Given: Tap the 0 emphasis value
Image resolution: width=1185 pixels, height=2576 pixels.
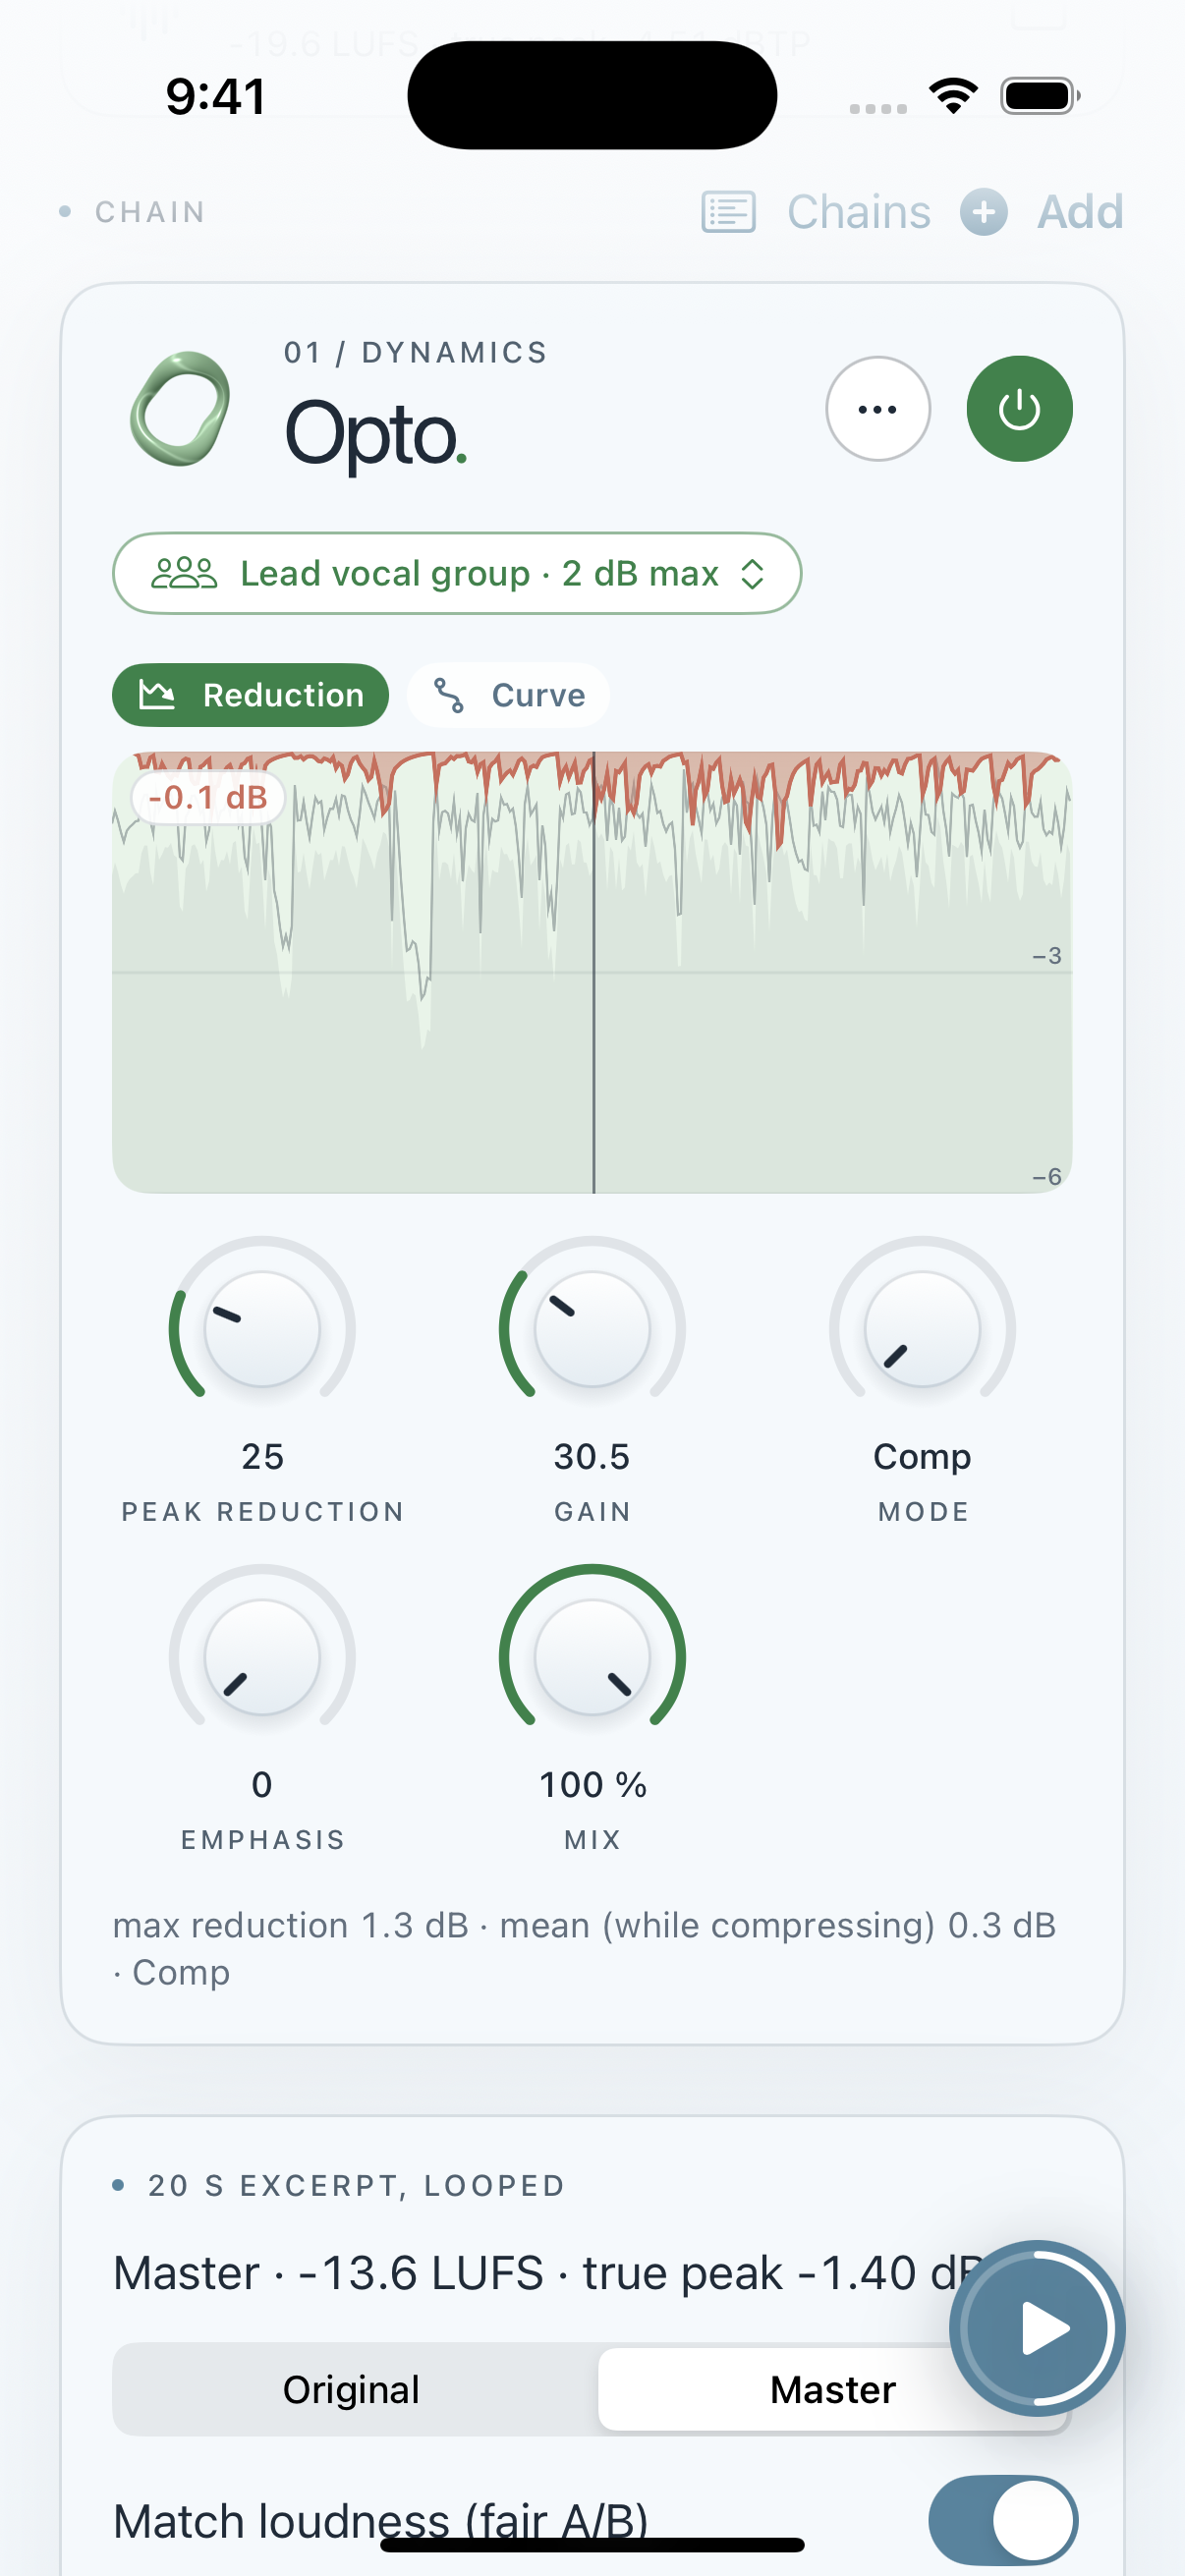Looking at the screenshot, I should click(x=262, y=1785).
